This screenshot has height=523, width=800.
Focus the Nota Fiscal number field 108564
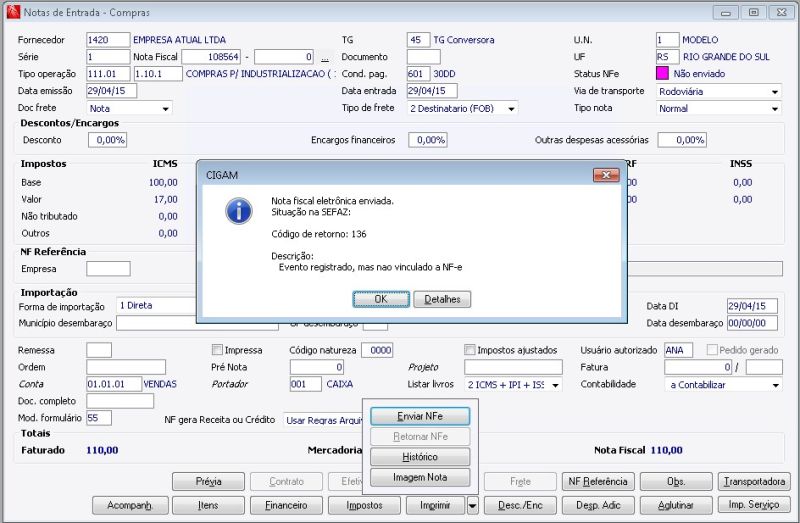tap(211, 57)
